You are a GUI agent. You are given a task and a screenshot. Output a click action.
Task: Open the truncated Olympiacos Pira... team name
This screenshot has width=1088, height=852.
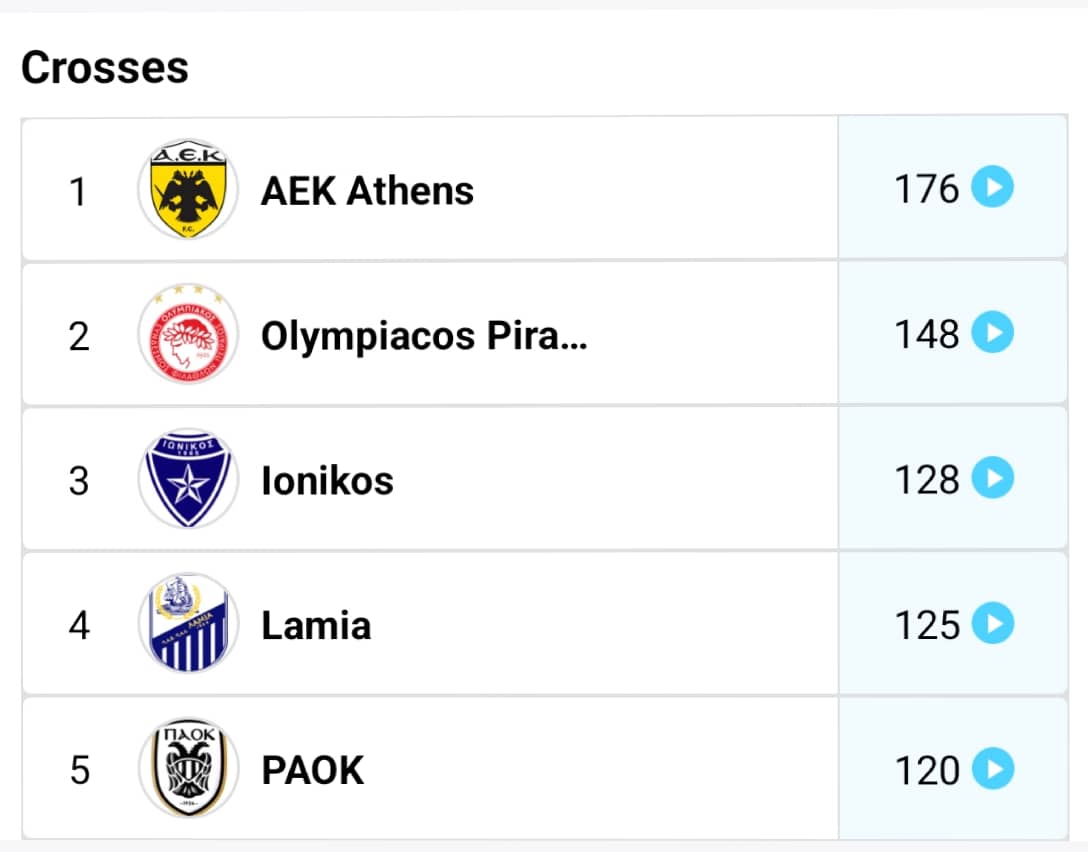point(424,337)
